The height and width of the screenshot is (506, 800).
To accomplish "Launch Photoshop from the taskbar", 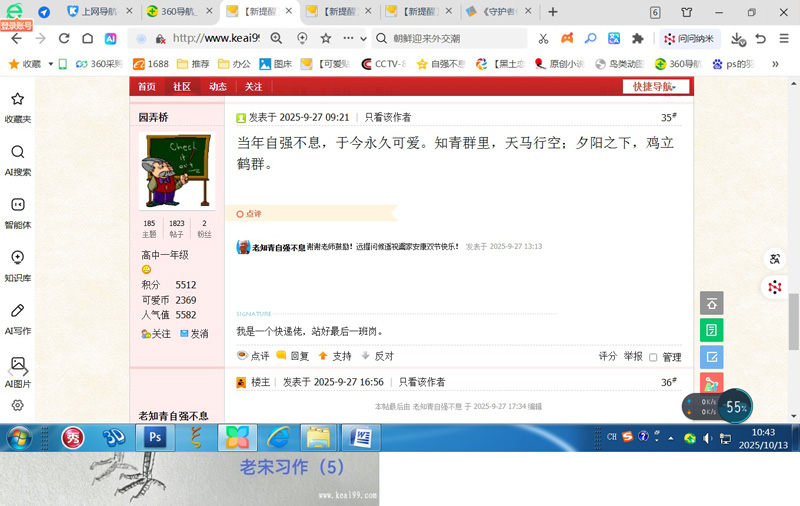I will [155, 437].
